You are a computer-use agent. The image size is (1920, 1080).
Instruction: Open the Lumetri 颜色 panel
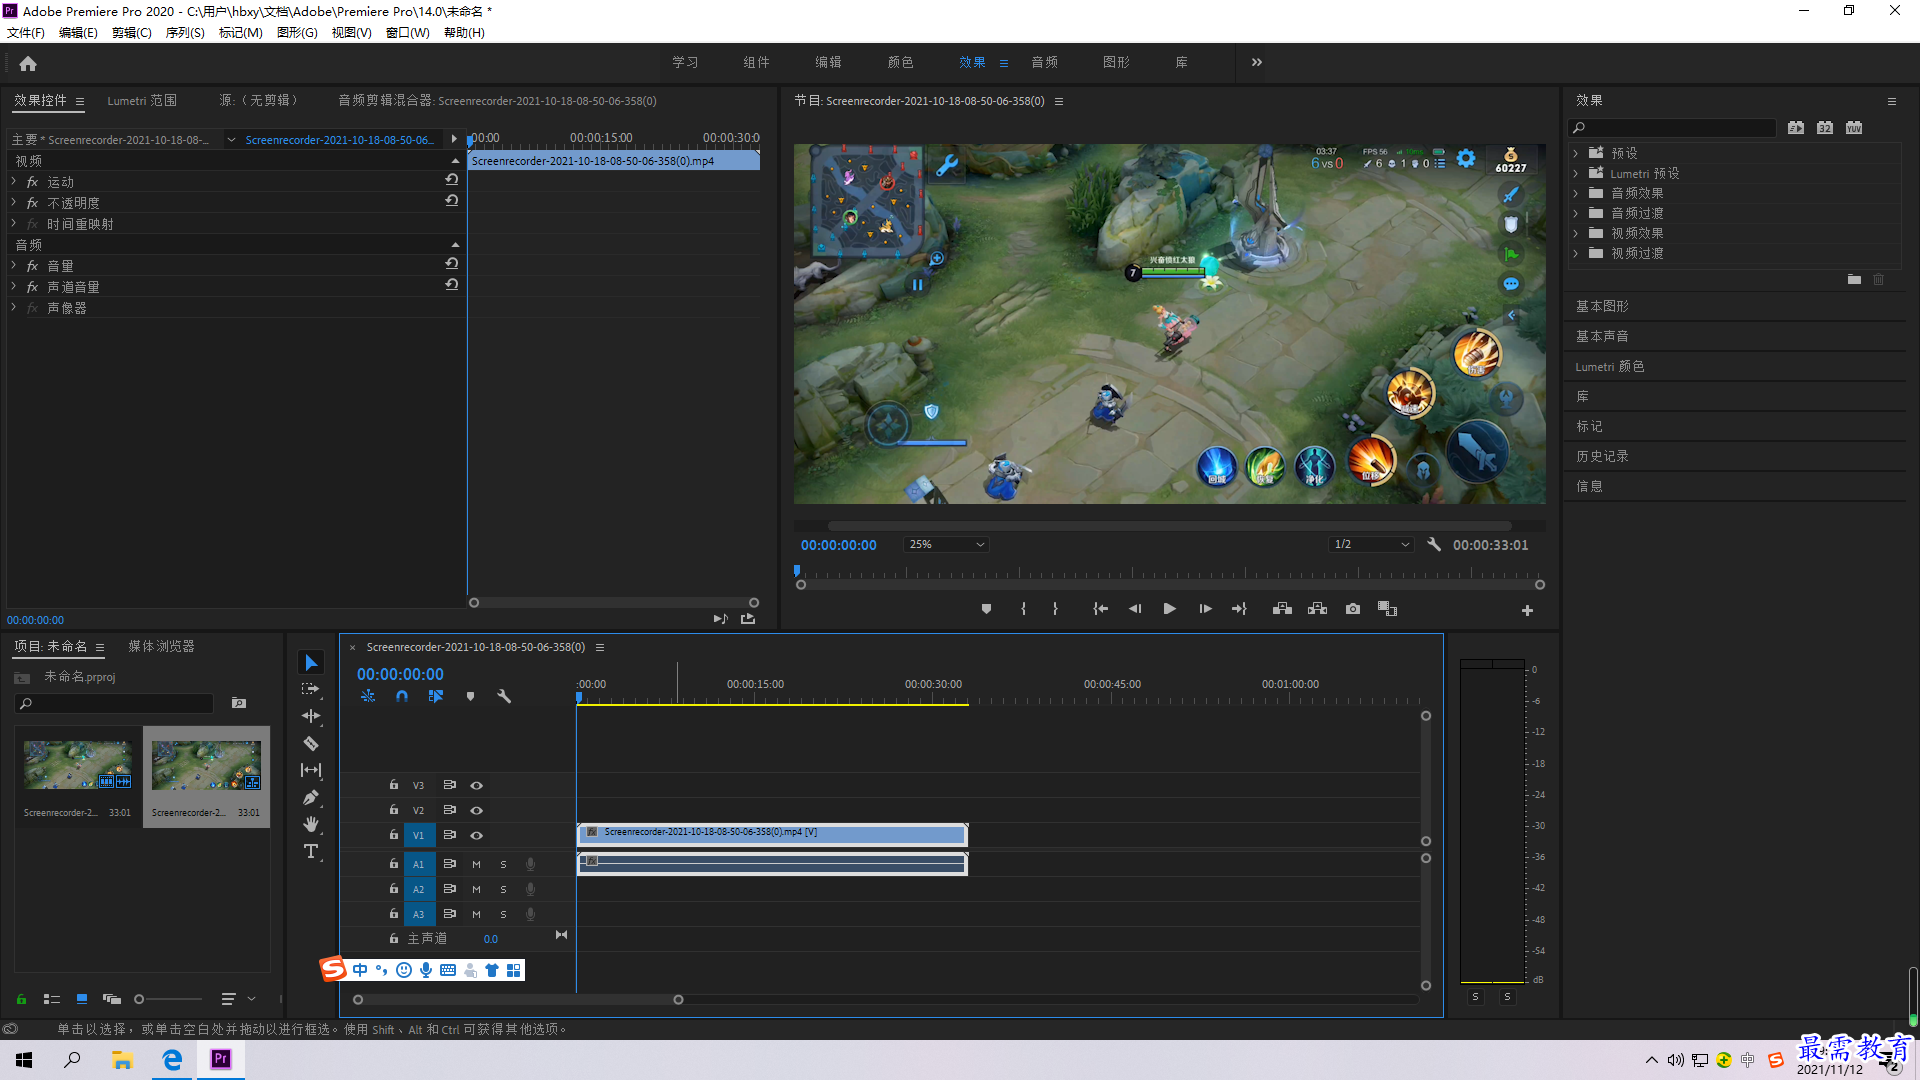(x=1610, y=366)
